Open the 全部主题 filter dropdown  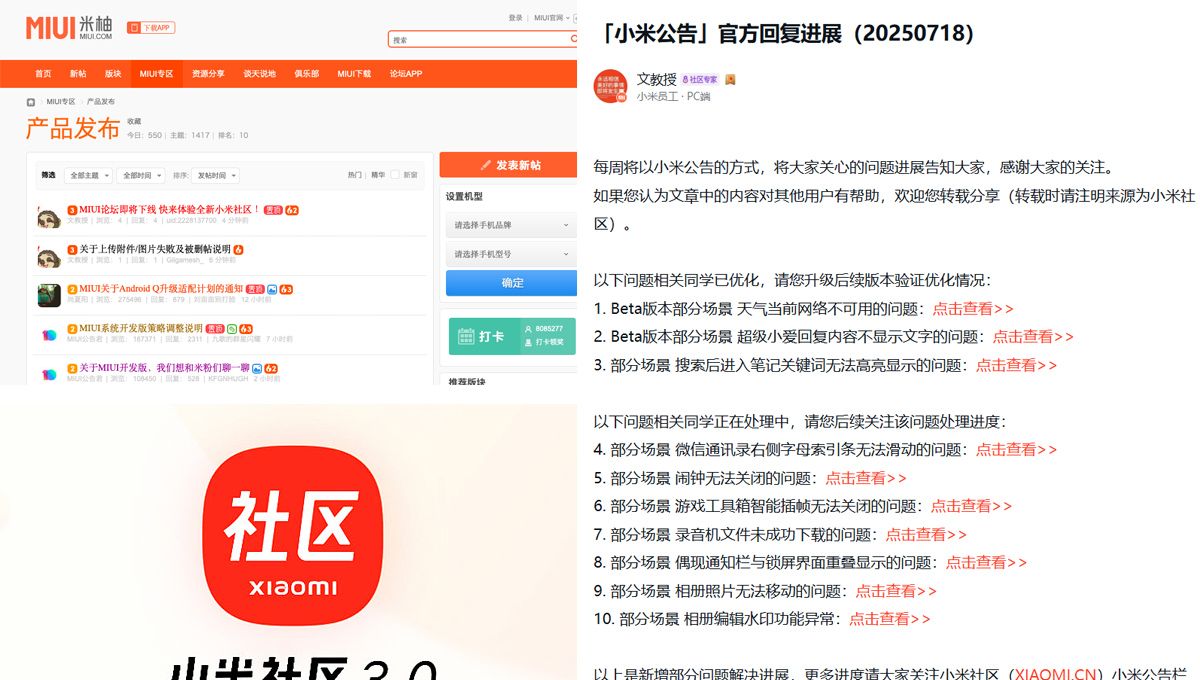(x=88, y=175)
